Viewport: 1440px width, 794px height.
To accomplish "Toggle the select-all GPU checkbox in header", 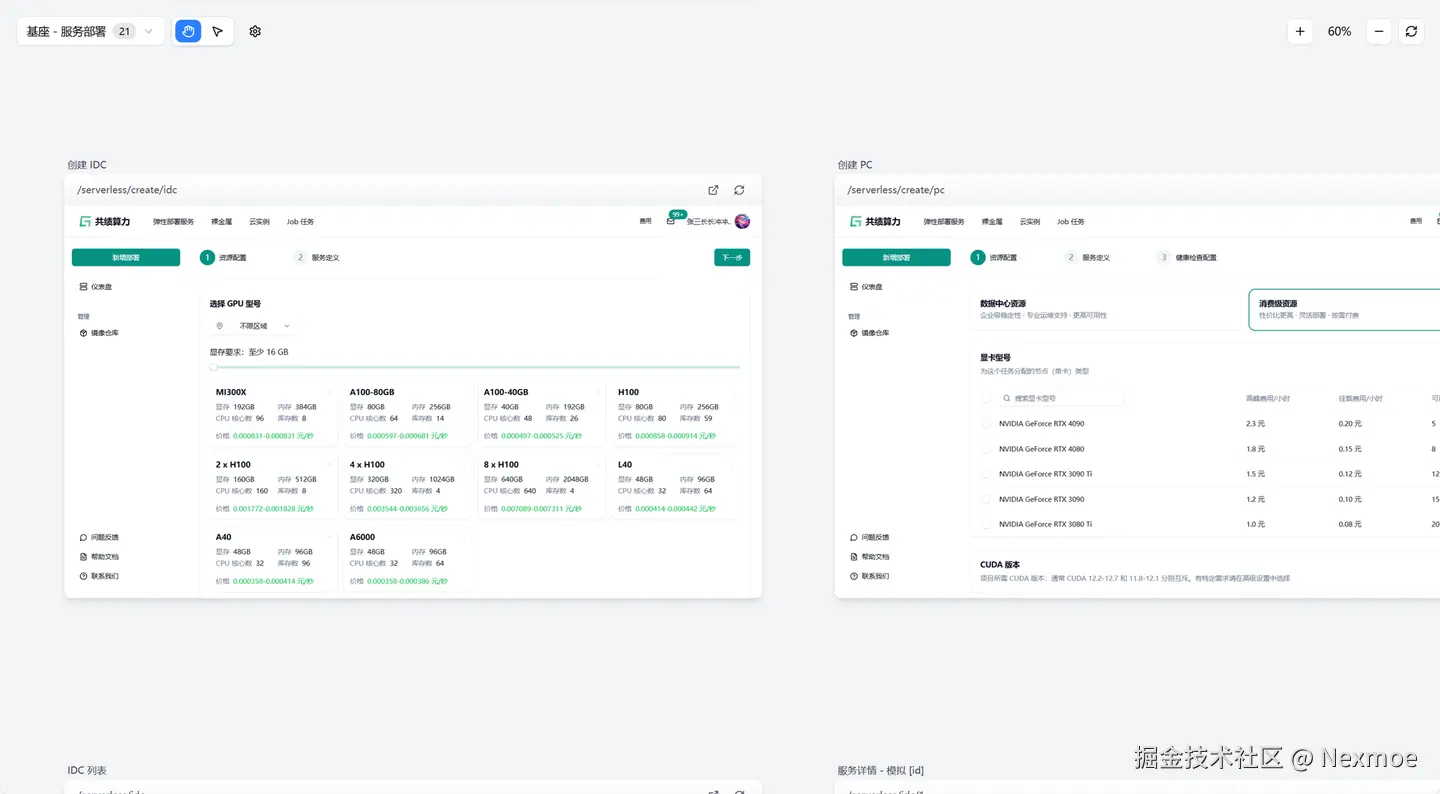I will [x=986, y=398].
